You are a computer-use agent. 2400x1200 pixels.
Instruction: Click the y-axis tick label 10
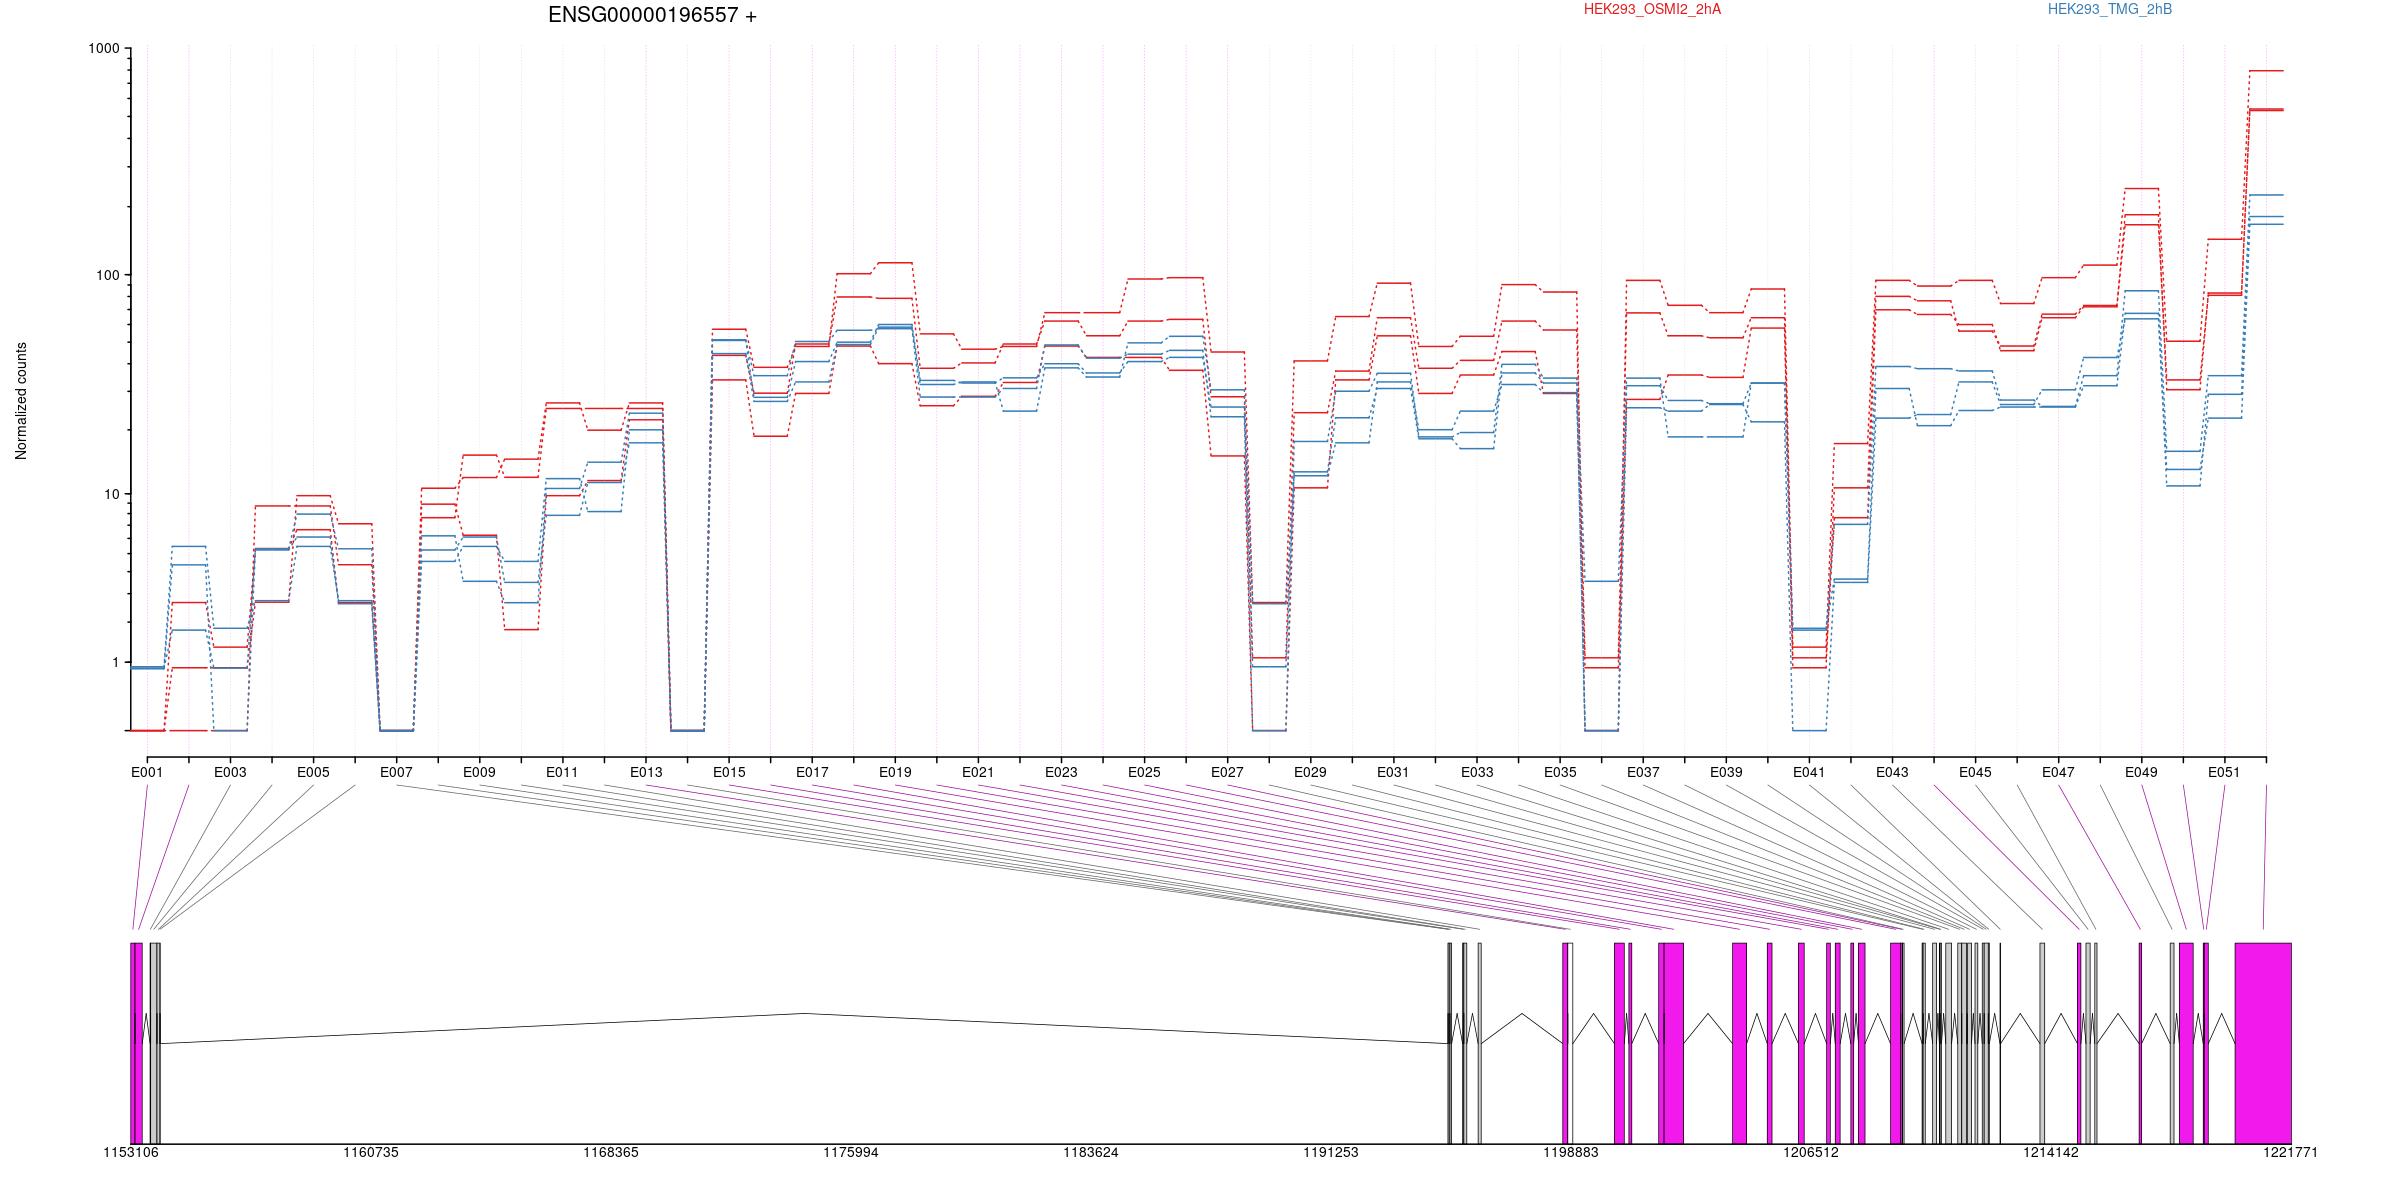(111, 494)
